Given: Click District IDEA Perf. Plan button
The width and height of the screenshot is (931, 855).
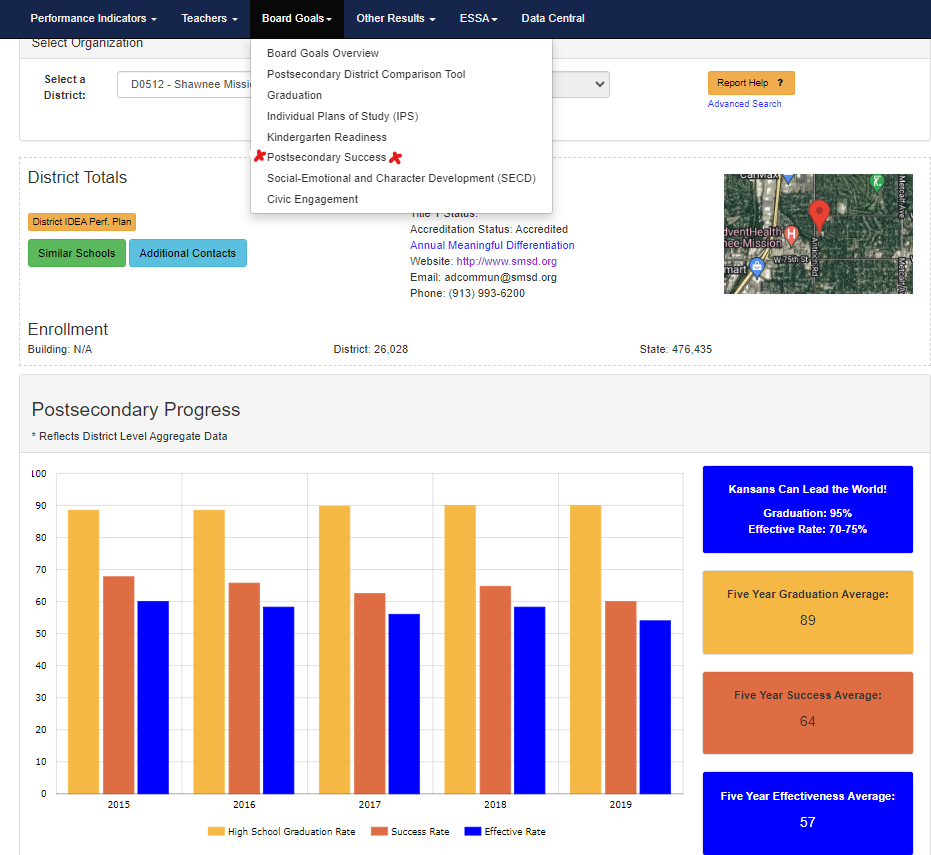Looking at the screenshot, I should pyautogui.click(x=82, y=221).
